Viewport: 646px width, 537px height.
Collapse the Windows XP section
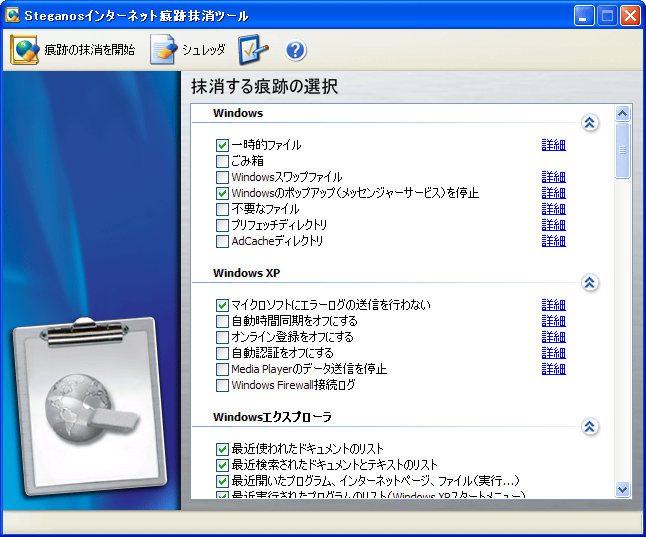(x=590, y=283)
